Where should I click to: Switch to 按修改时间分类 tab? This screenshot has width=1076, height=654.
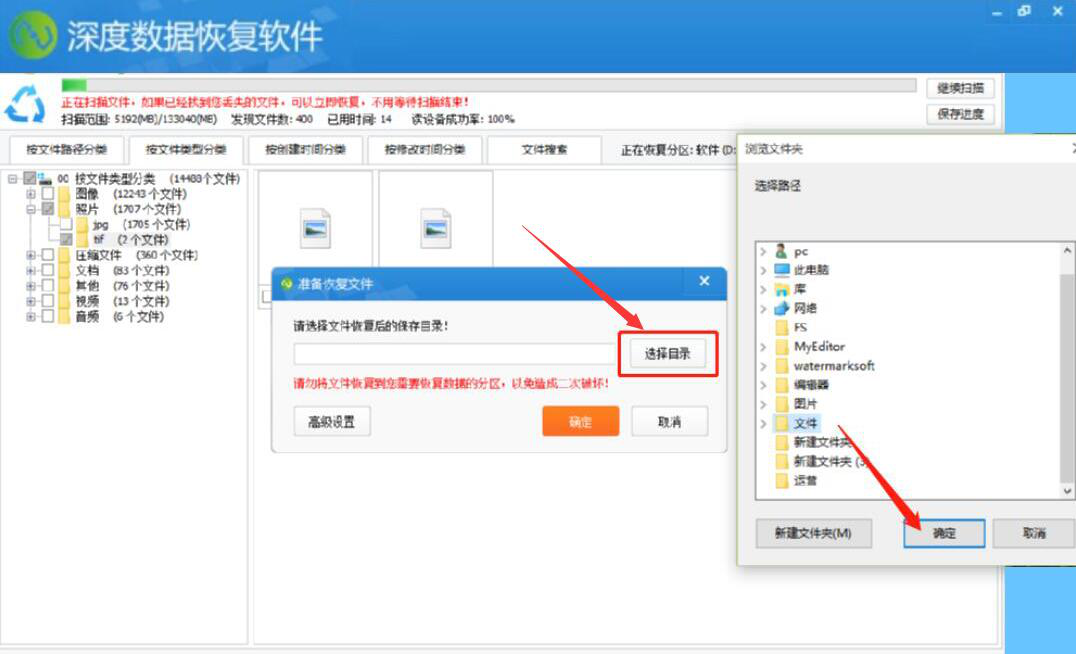[x=425, y=150]
